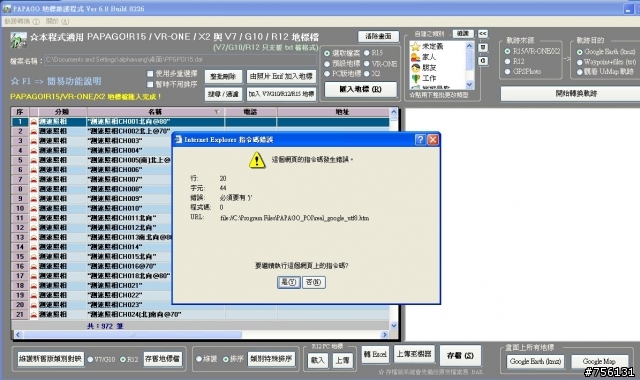Viewport: 640px width, 380px height.
Task: Select the PC版地標 radio option
Action: coord(327,74)
